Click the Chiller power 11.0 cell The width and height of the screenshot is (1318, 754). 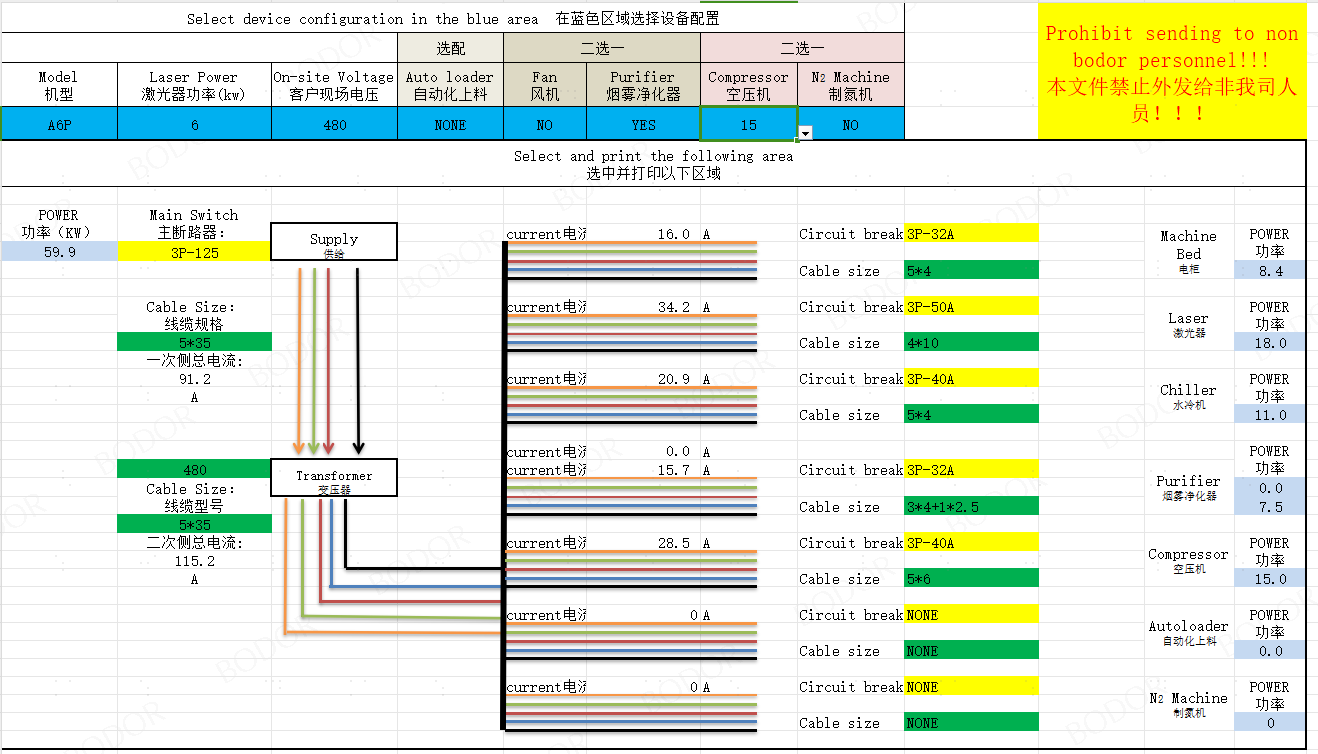click(x=1270, y=415)
